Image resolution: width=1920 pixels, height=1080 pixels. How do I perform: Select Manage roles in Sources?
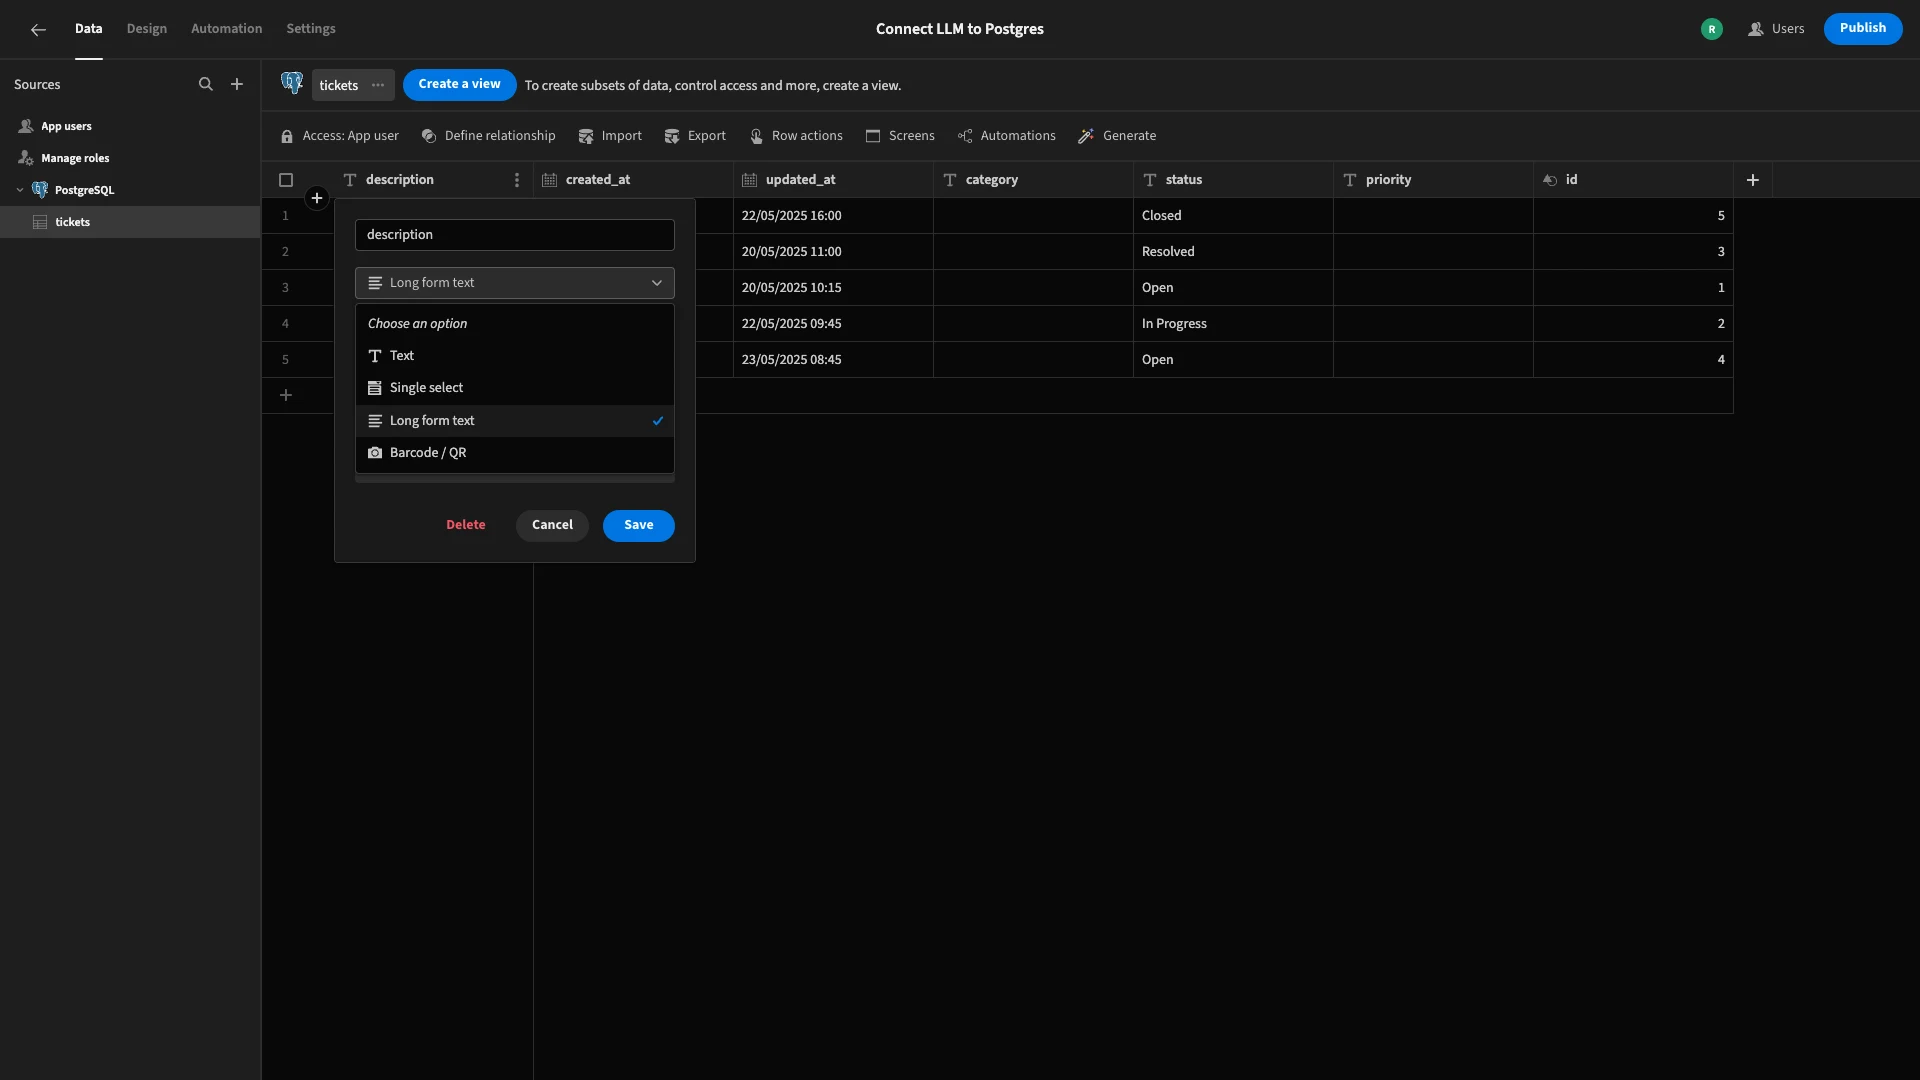pyautogui.click(x=130, y=159)
